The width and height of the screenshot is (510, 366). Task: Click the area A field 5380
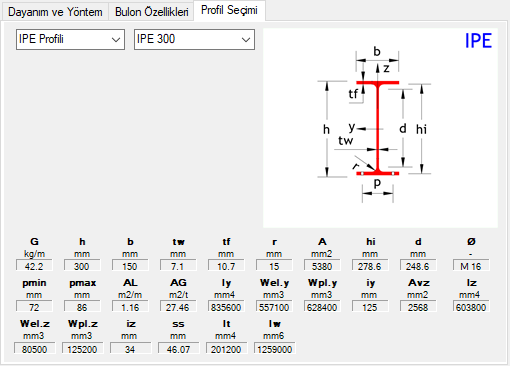[322, 266]
